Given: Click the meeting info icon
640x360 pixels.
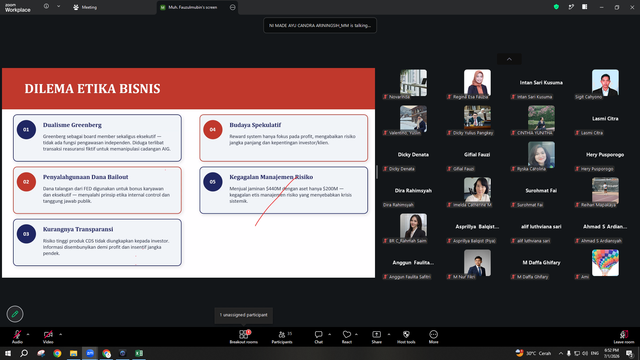Looking at the screenshot, I should (x=46, y=7).
